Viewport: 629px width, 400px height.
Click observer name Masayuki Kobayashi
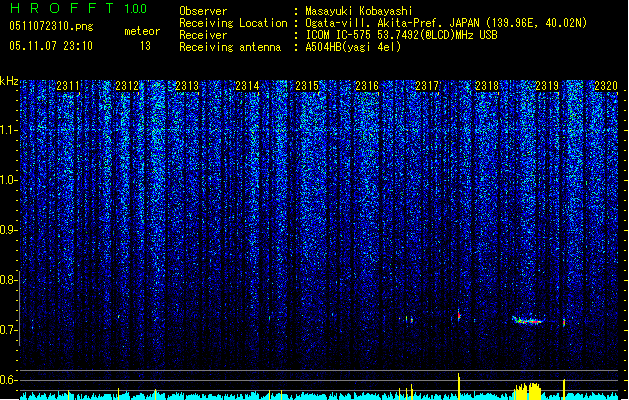pyautogui.click(x=359, y=11)
